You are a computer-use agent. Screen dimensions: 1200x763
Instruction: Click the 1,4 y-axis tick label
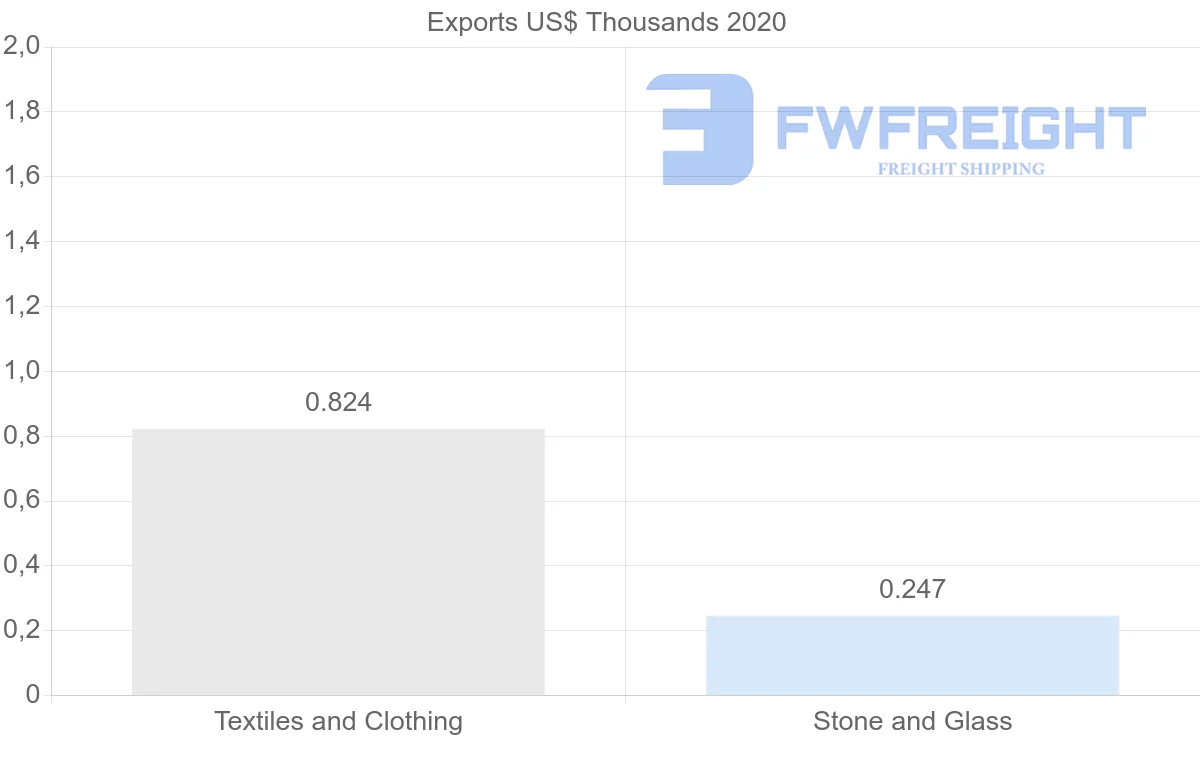pyautogui.click(x=22, y=242)
